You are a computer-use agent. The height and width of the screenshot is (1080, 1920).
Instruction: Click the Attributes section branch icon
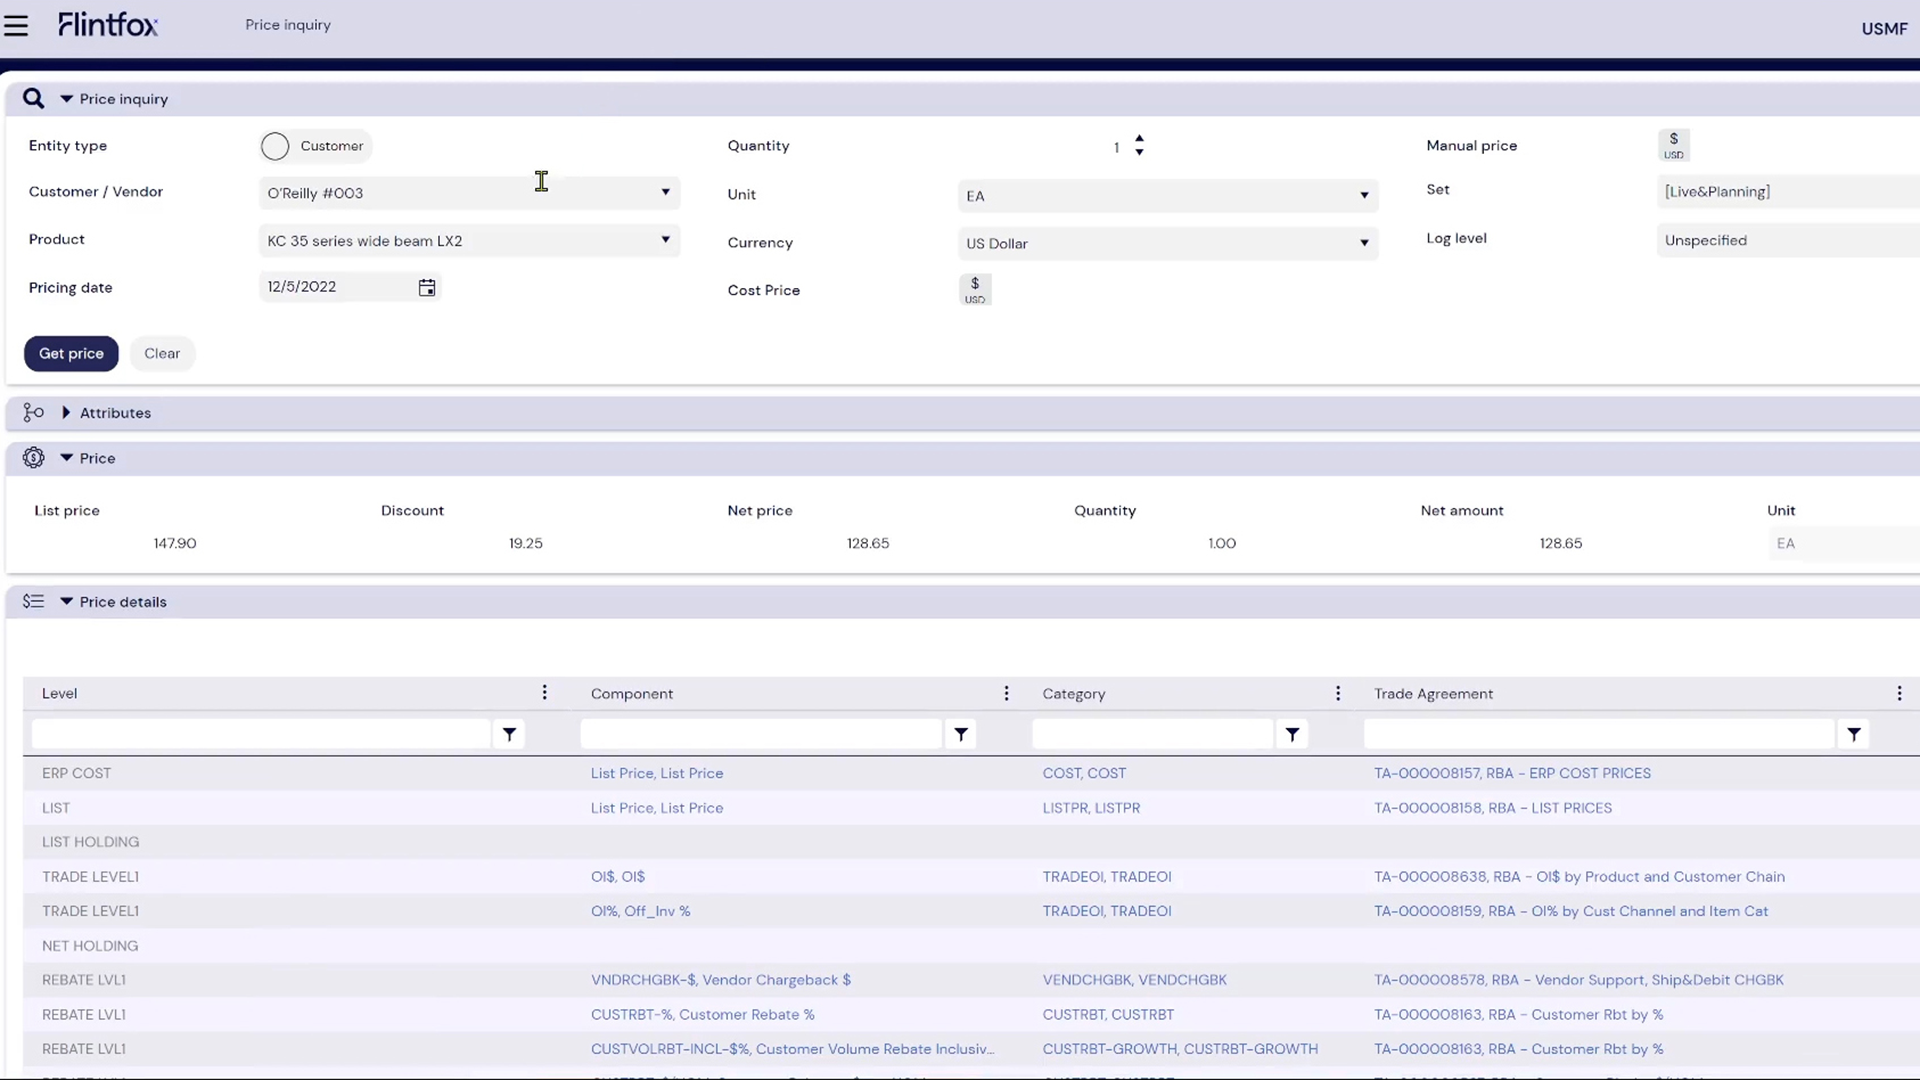point(33,412)
